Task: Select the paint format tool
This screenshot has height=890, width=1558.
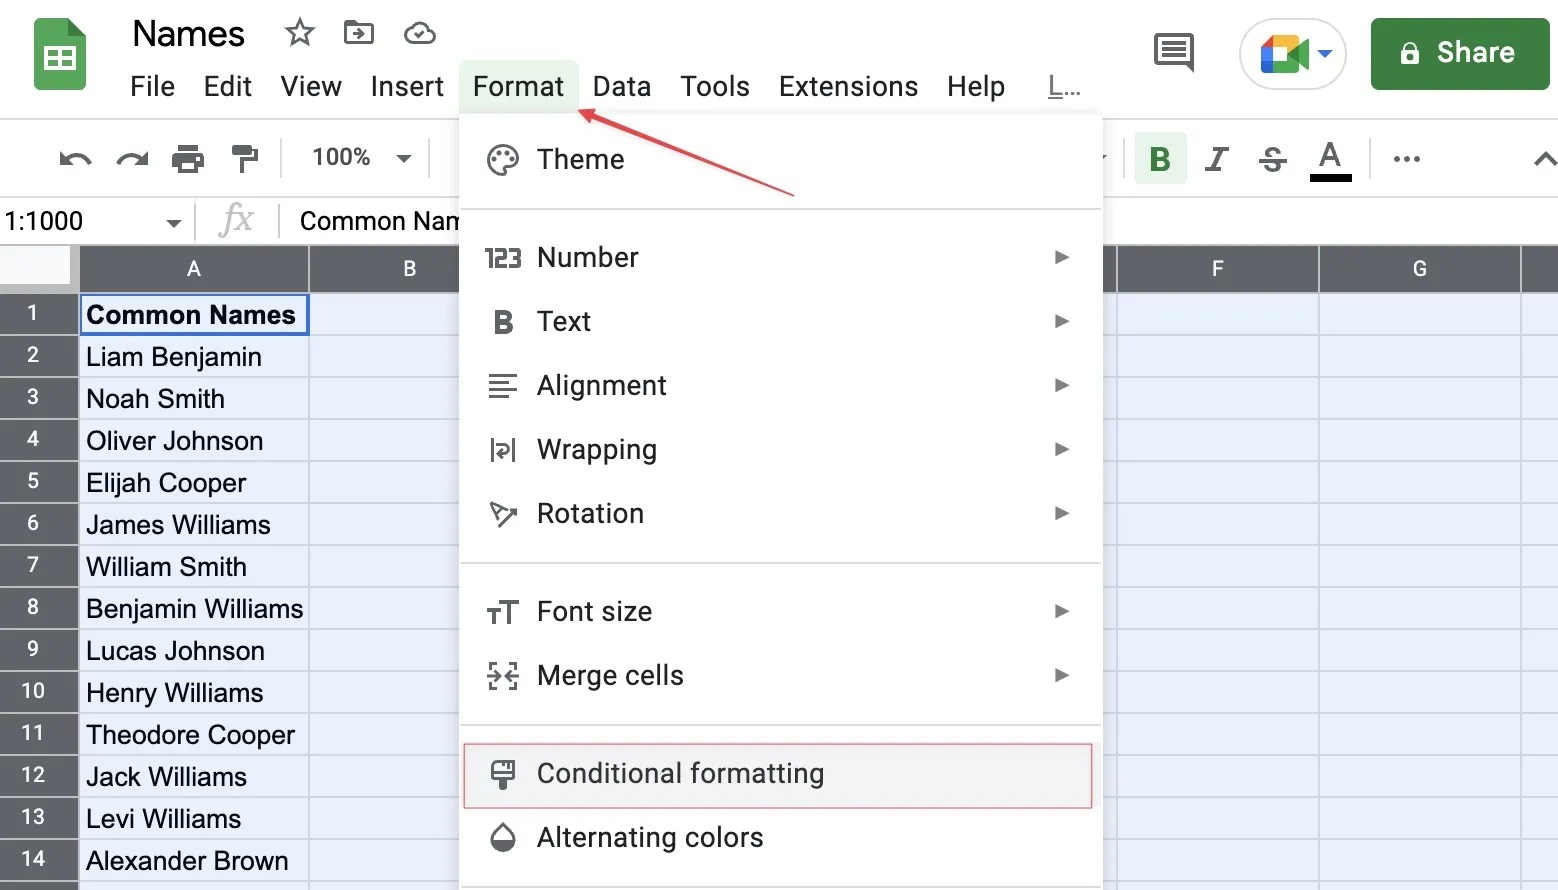Action: [x=244, y=158]
